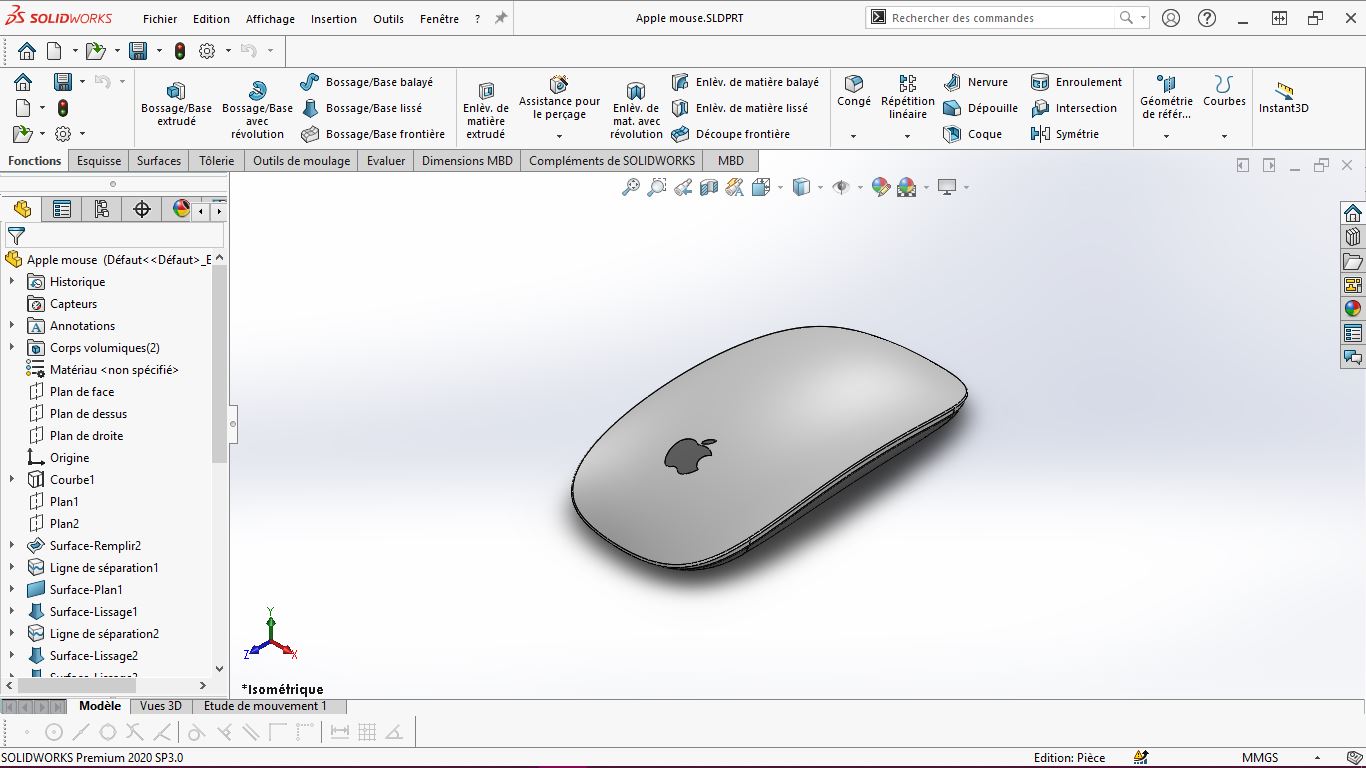Open Géométrie de référence tool
Viewport: 1366px width, 768px height.
1166,97
